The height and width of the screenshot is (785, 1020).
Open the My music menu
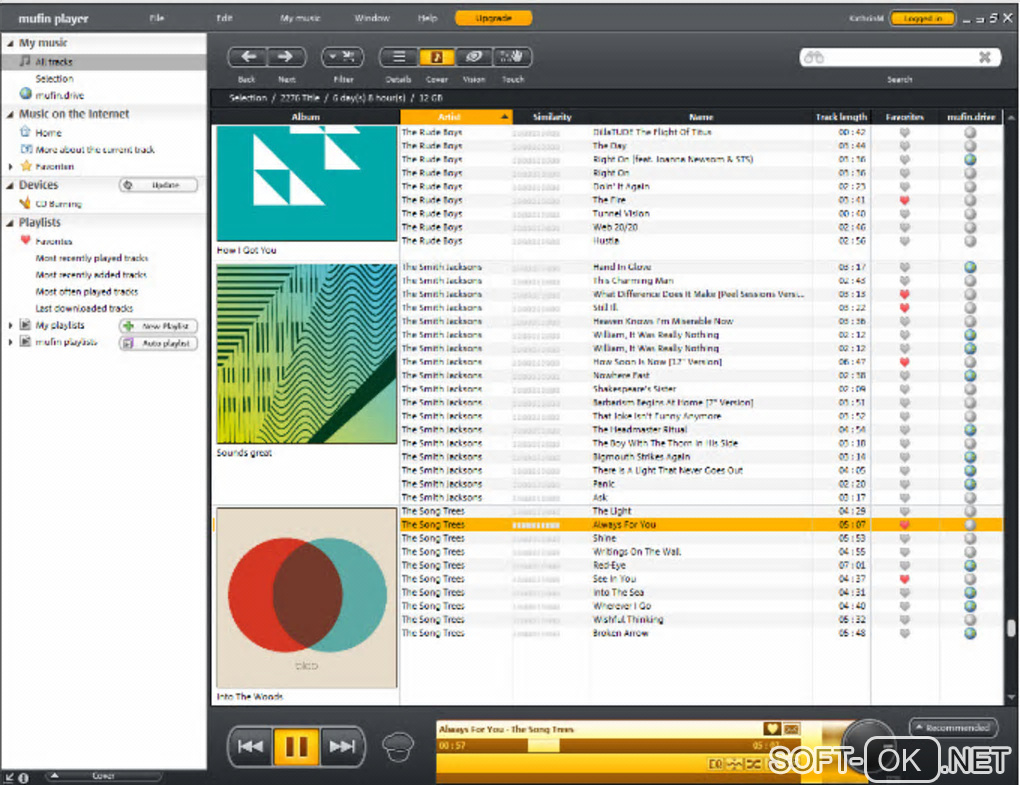coord(300,18)
